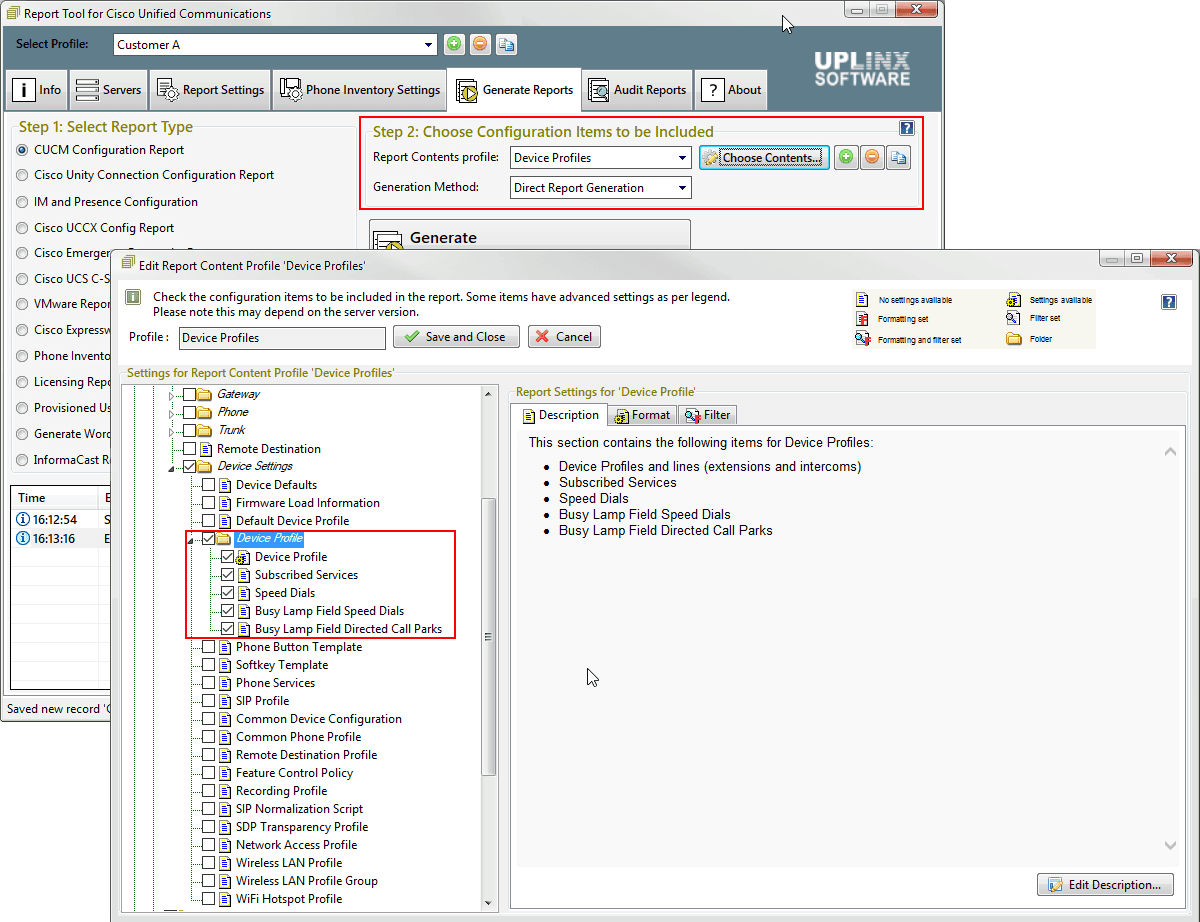
Task: Uncheck Busy Lamp Field Speed Dials checkbox
Action: (x=227, y=611)
